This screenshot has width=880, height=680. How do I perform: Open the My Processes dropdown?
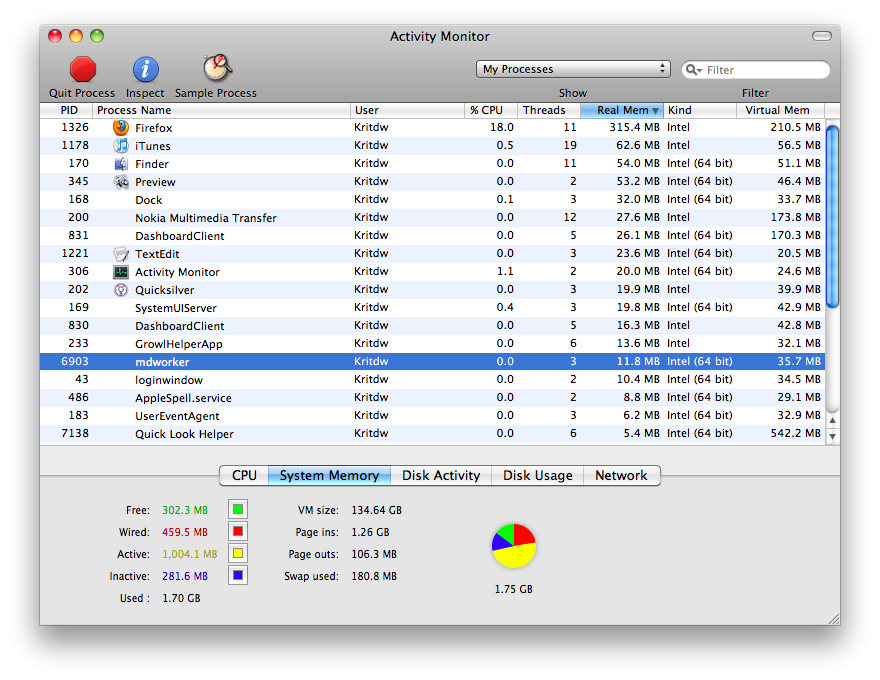point(573,69)
